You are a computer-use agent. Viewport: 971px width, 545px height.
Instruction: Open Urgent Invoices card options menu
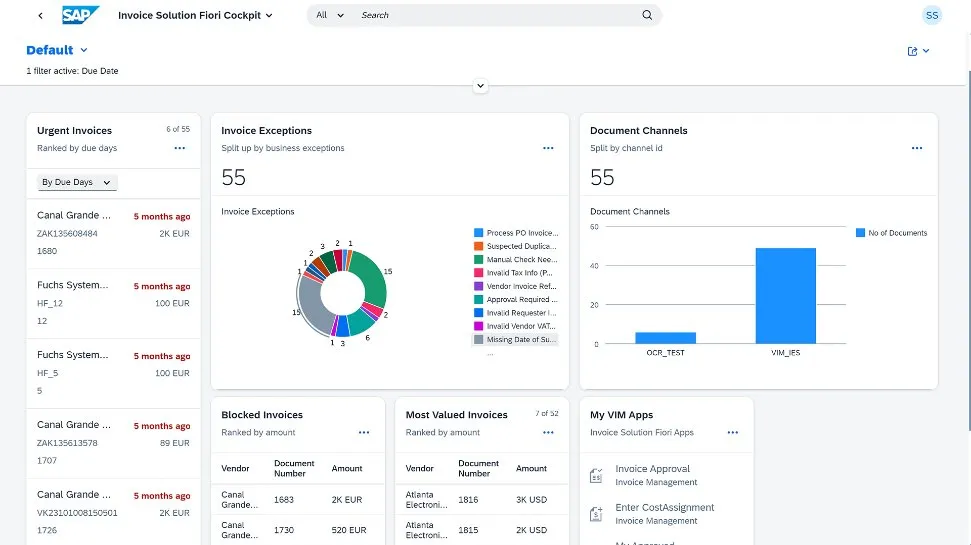(180, 148)
